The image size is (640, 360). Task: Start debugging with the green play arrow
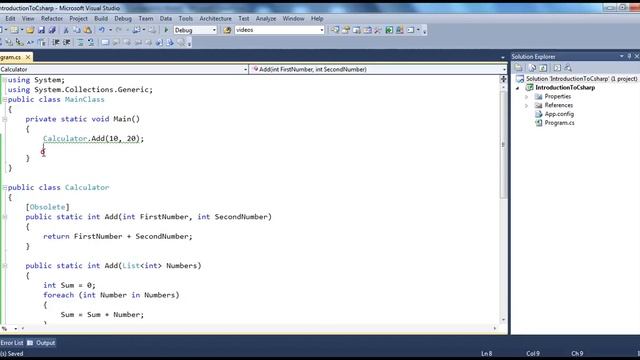166,30
